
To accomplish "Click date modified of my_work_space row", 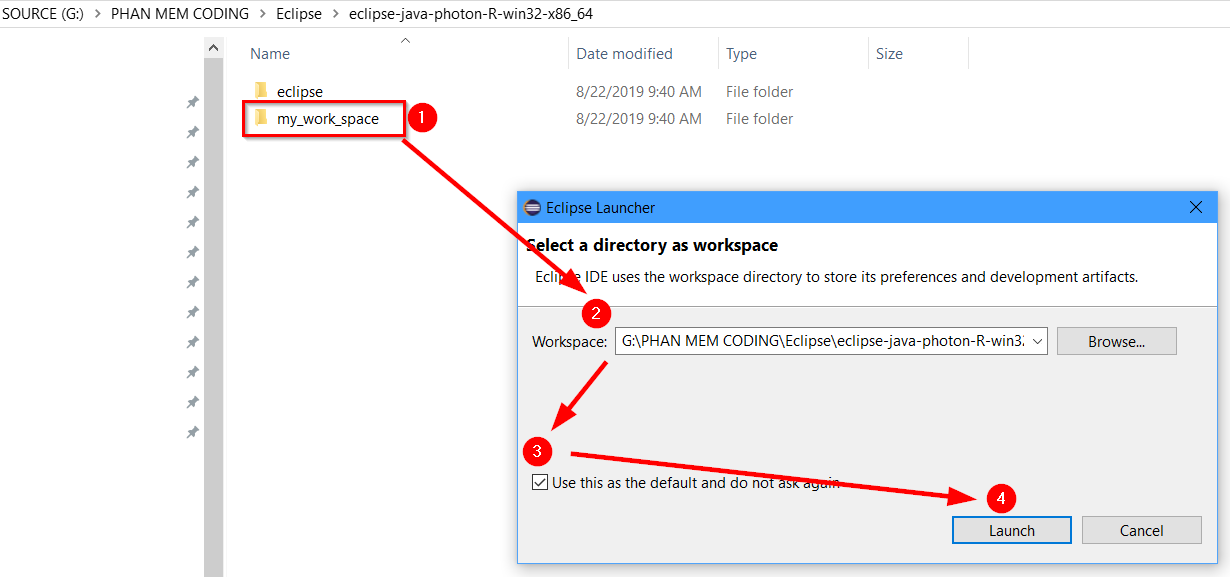I will click(639, 119).
